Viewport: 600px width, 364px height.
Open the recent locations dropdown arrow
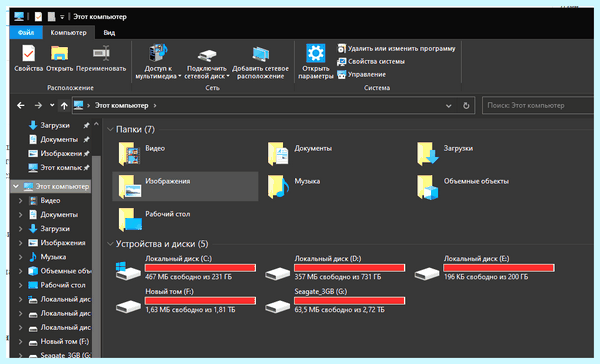point(52,105)
